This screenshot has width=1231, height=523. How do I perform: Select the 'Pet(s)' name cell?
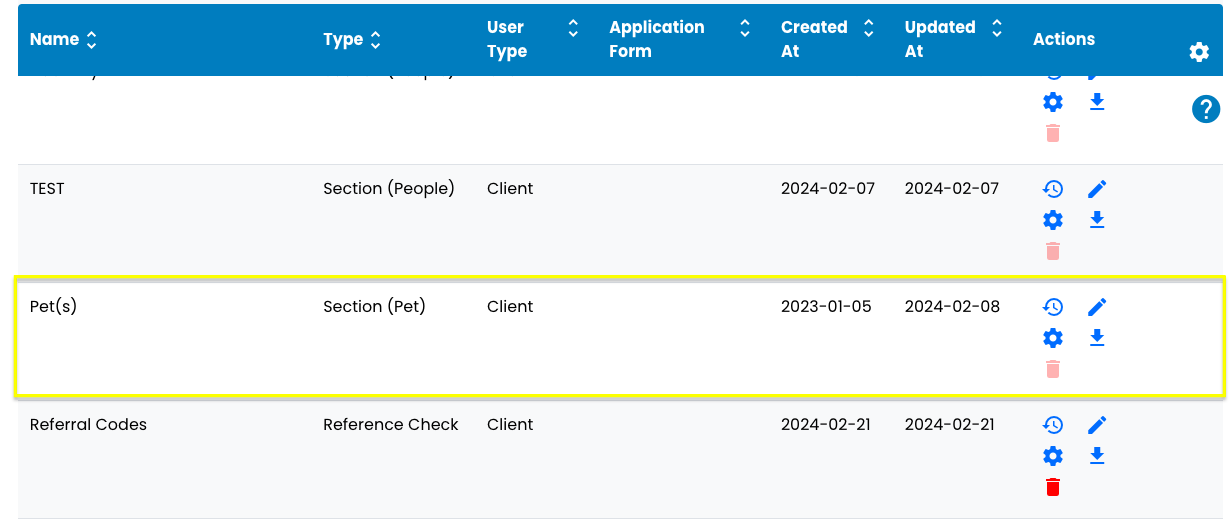point(53,306)
